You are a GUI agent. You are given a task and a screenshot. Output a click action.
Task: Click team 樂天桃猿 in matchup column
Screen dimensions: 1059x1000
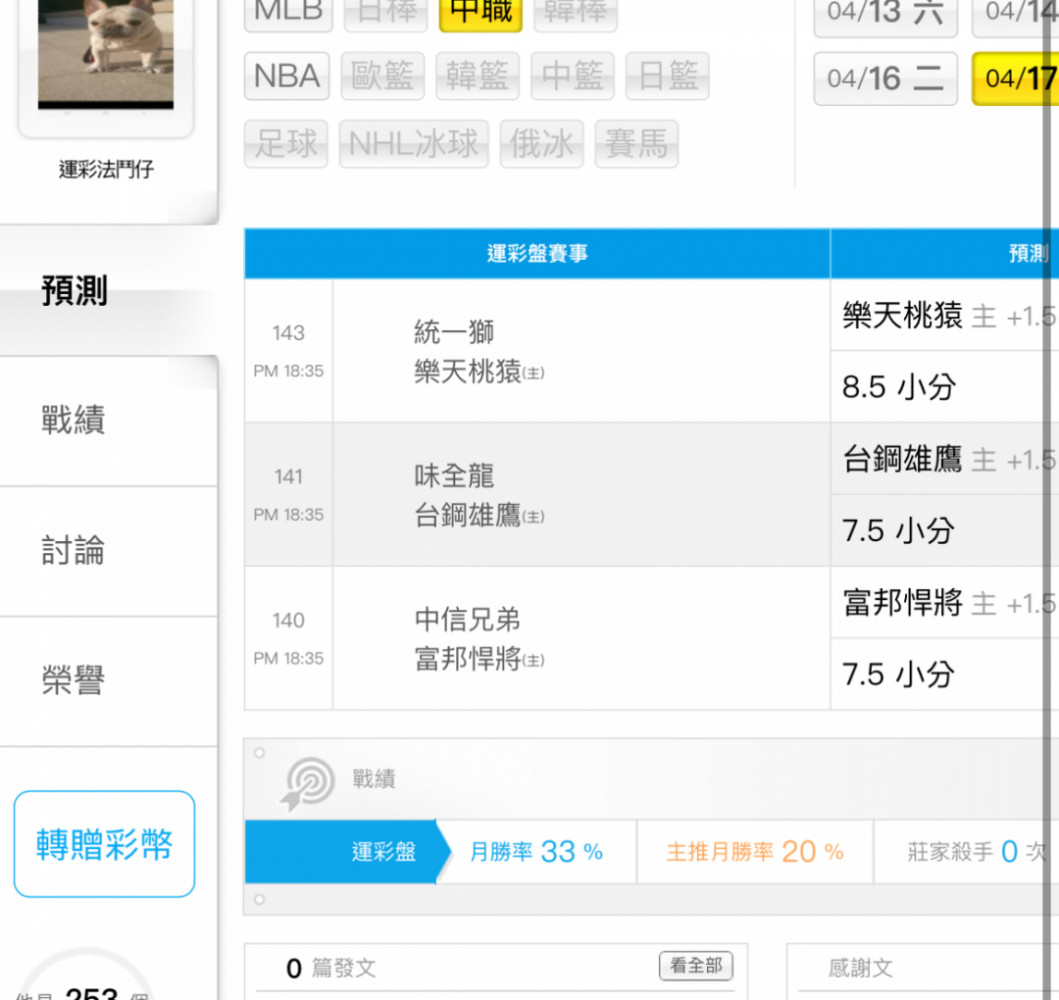[x=479, y=371]
